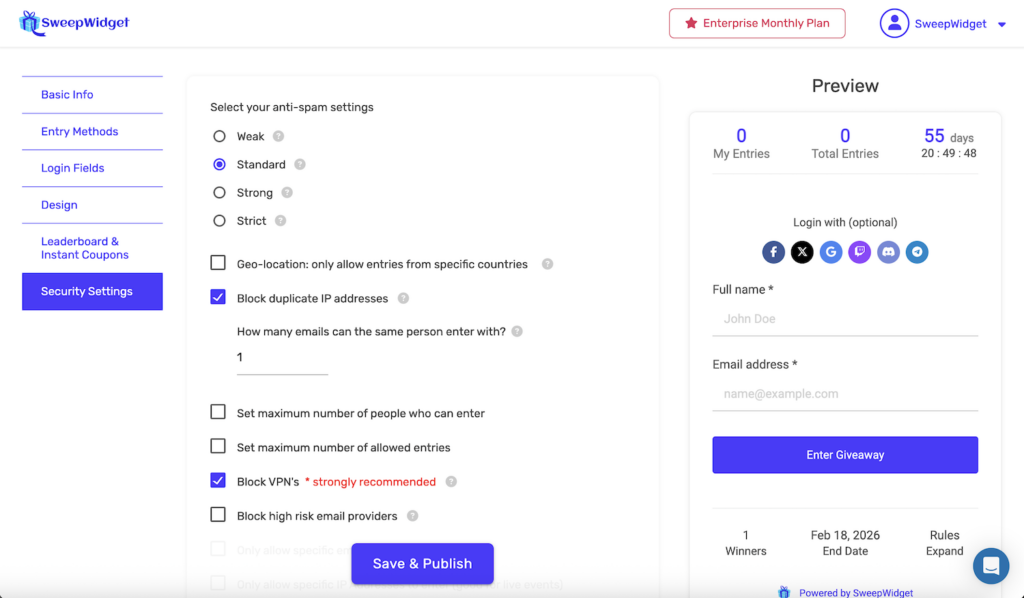Open the Design settings section

point(59,204)
